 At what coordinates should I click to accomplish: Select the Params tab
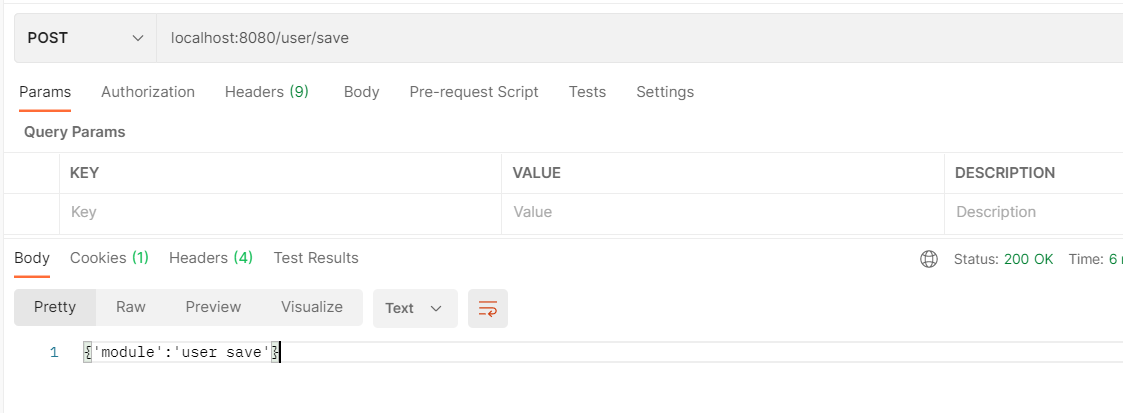coord(45,92)
